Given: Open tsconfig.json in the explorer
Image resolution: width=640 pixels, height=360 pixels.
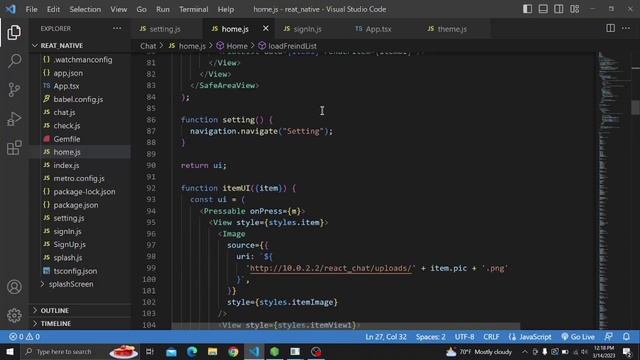Looking at the screenshot, I should pyautogui.click(x=80, y=271).
